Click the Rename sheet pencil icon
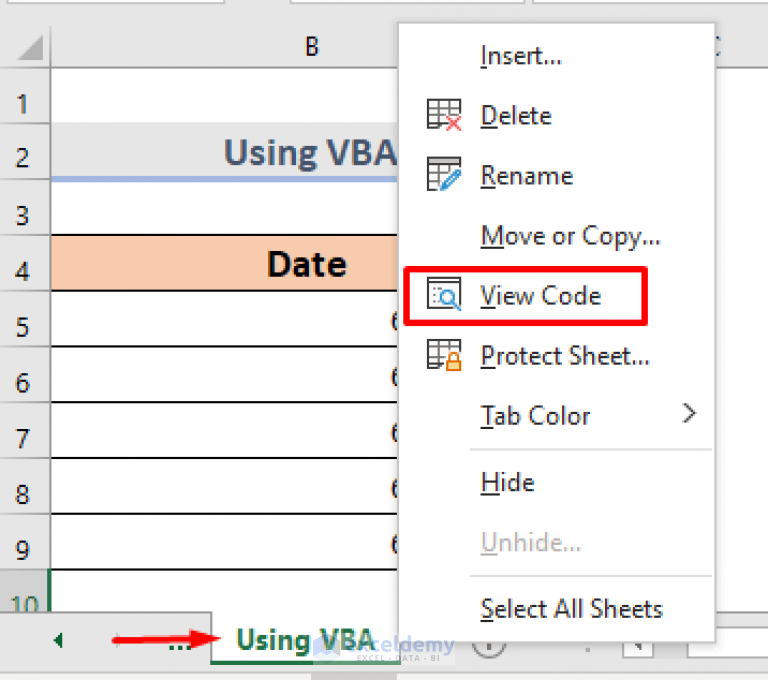 pos(444,174)
